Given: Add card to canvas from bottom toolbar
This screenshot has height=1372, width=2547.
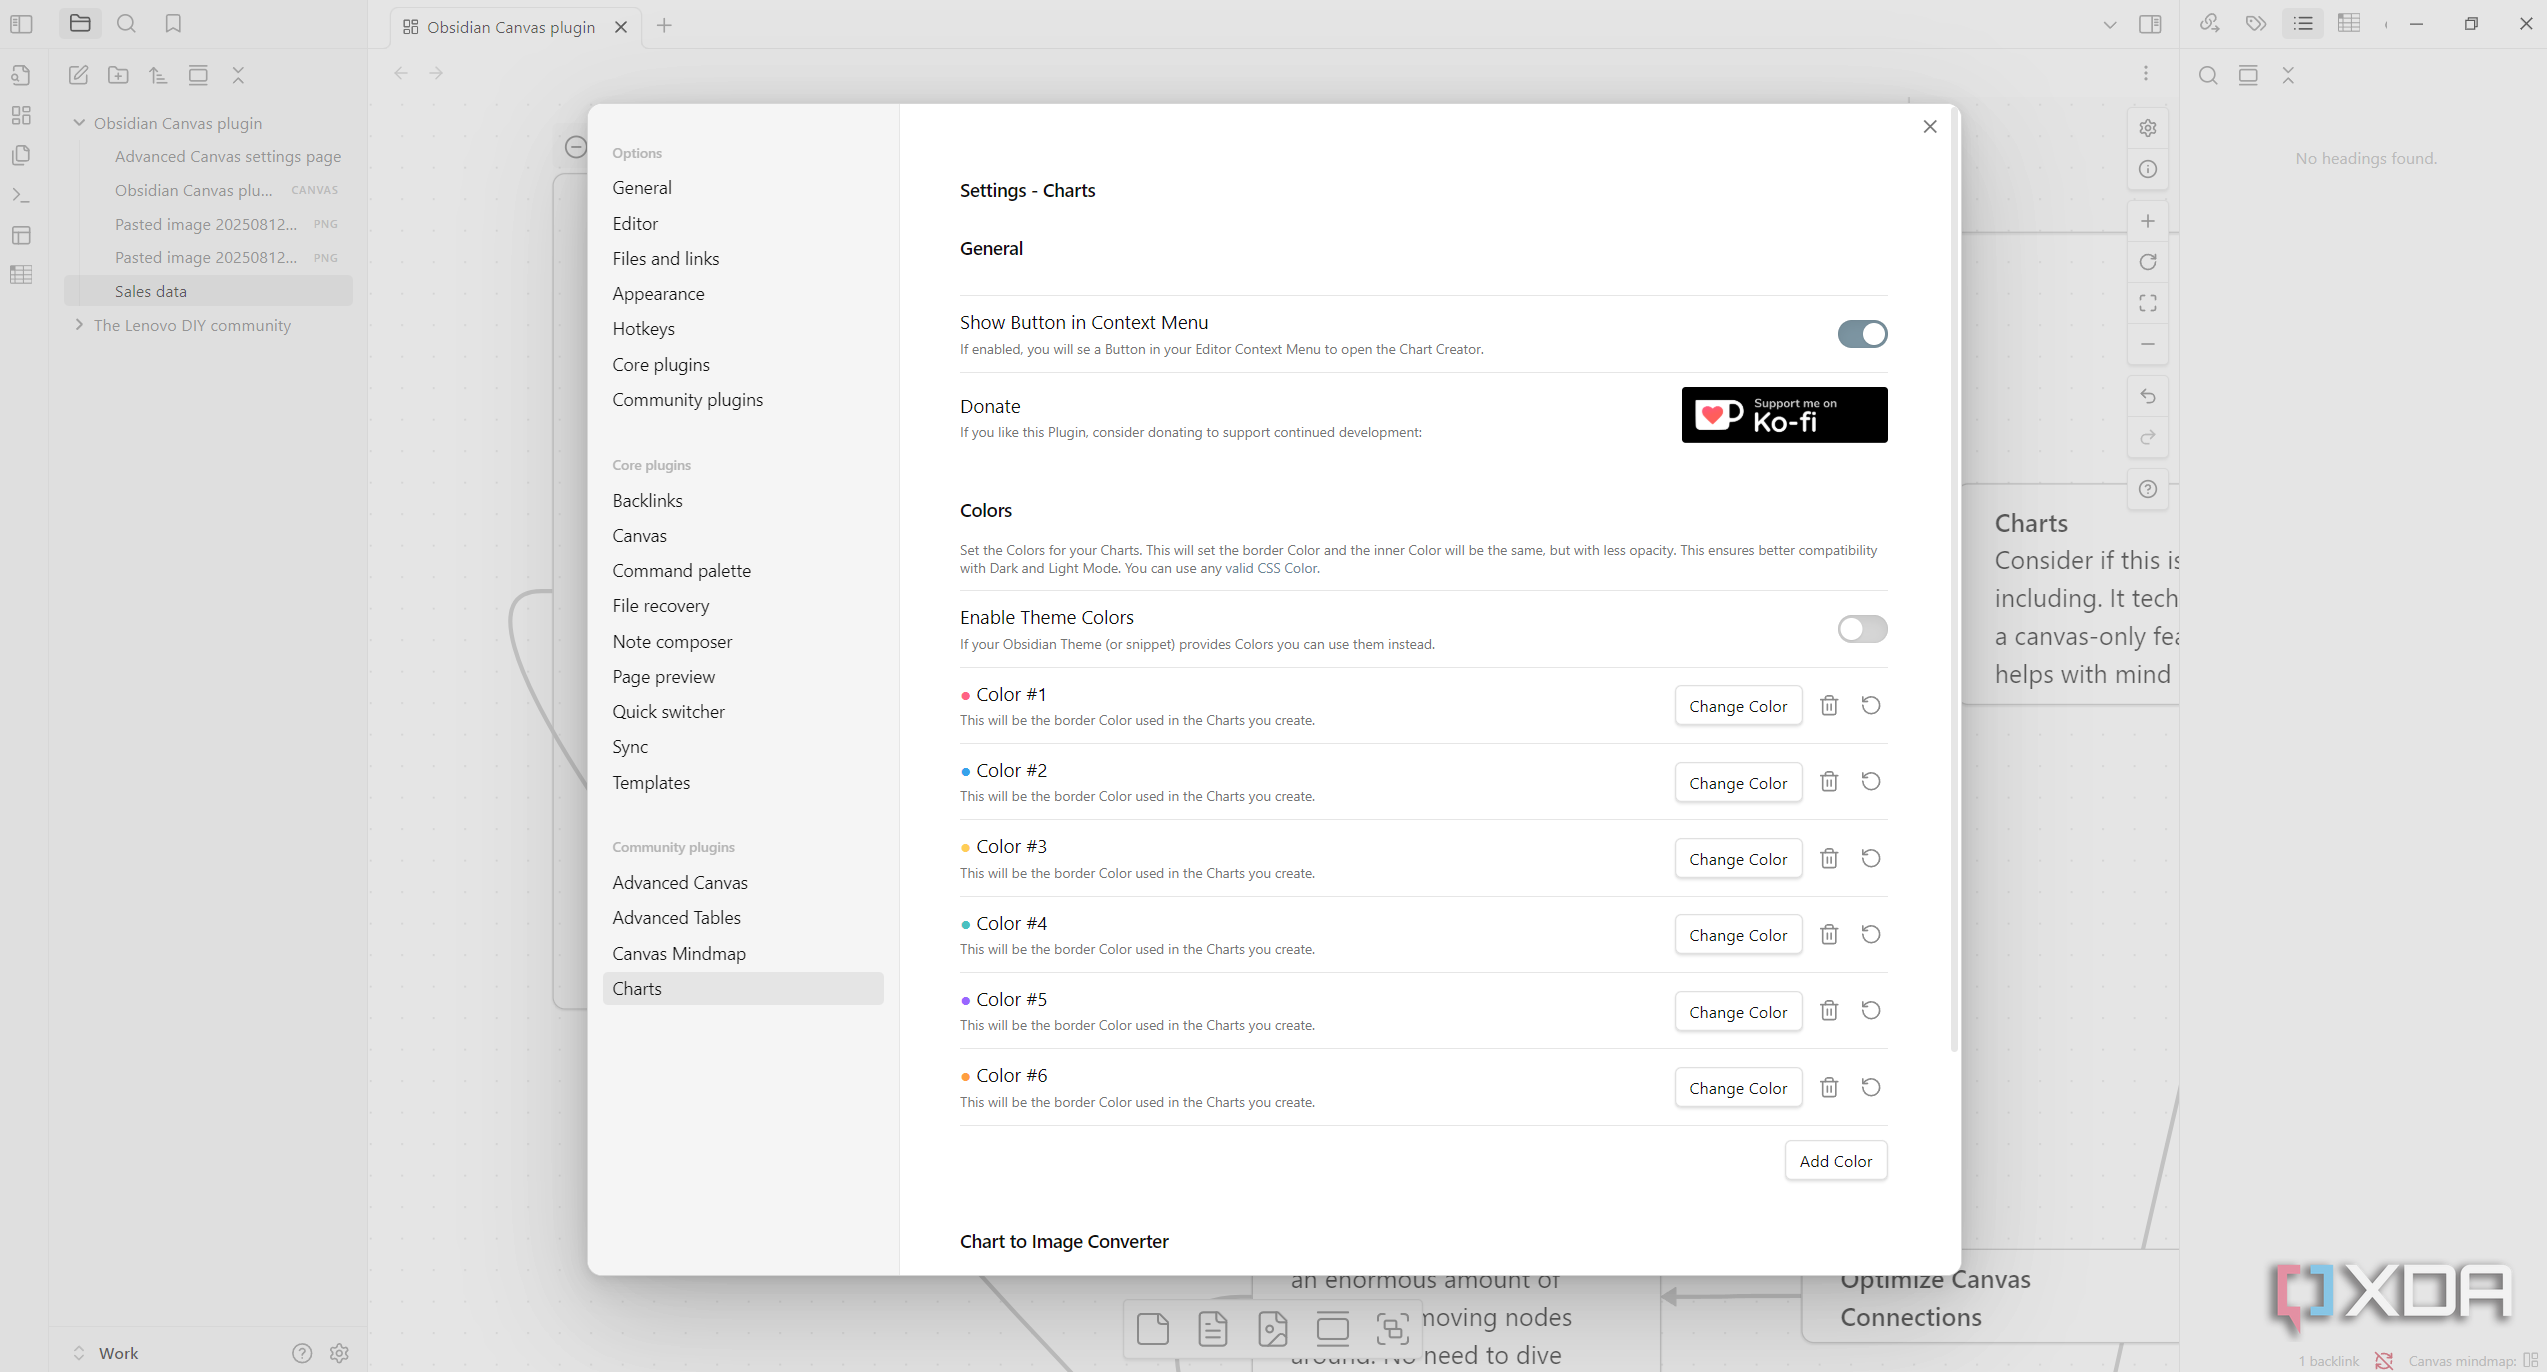Looking at the screenshot, I should (x=1153, y=1329).
